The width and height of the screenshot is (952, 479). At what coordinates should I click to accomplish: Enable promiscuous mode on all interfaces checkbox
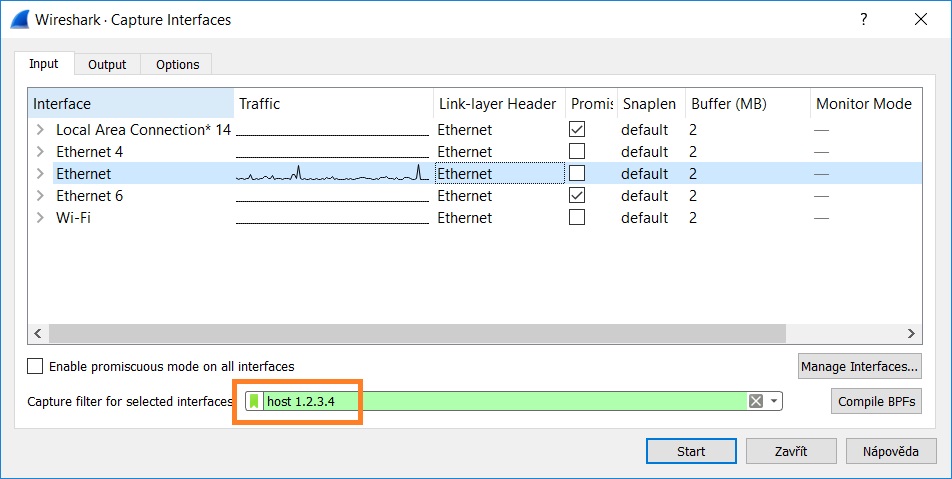36,366
